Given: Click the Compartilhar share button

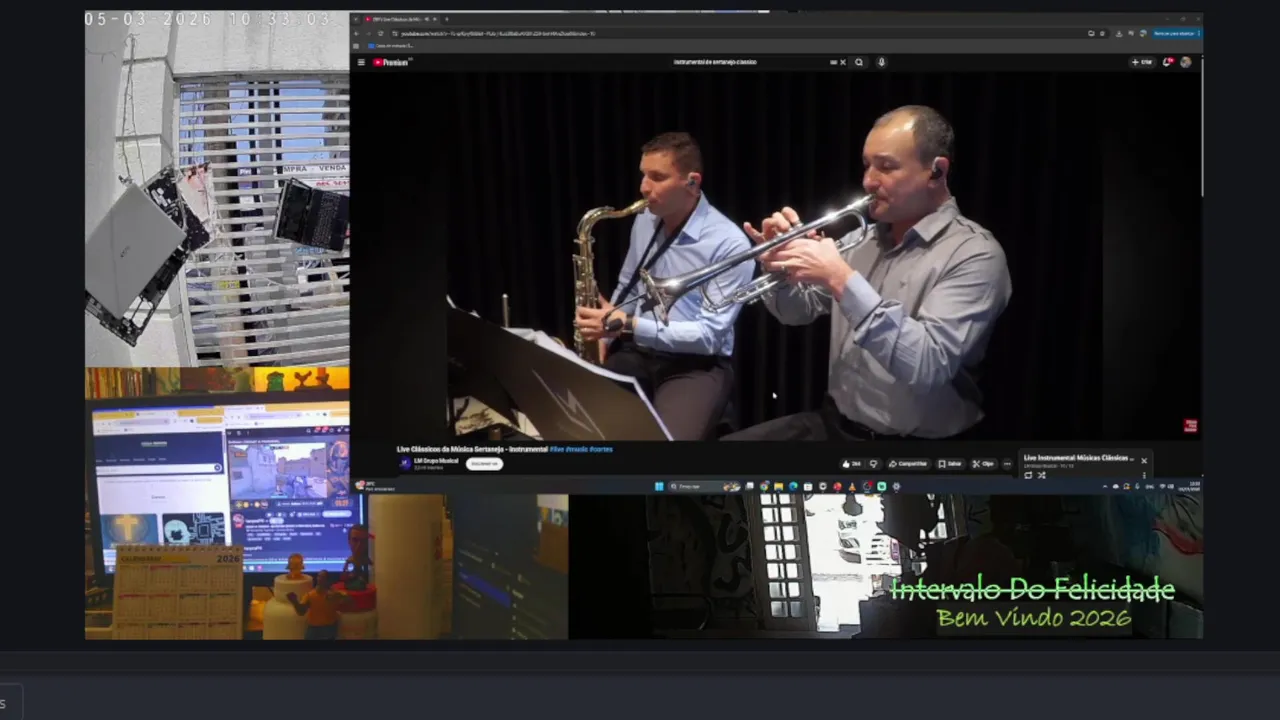Looking at the screenshot, I should pos(908,464).
